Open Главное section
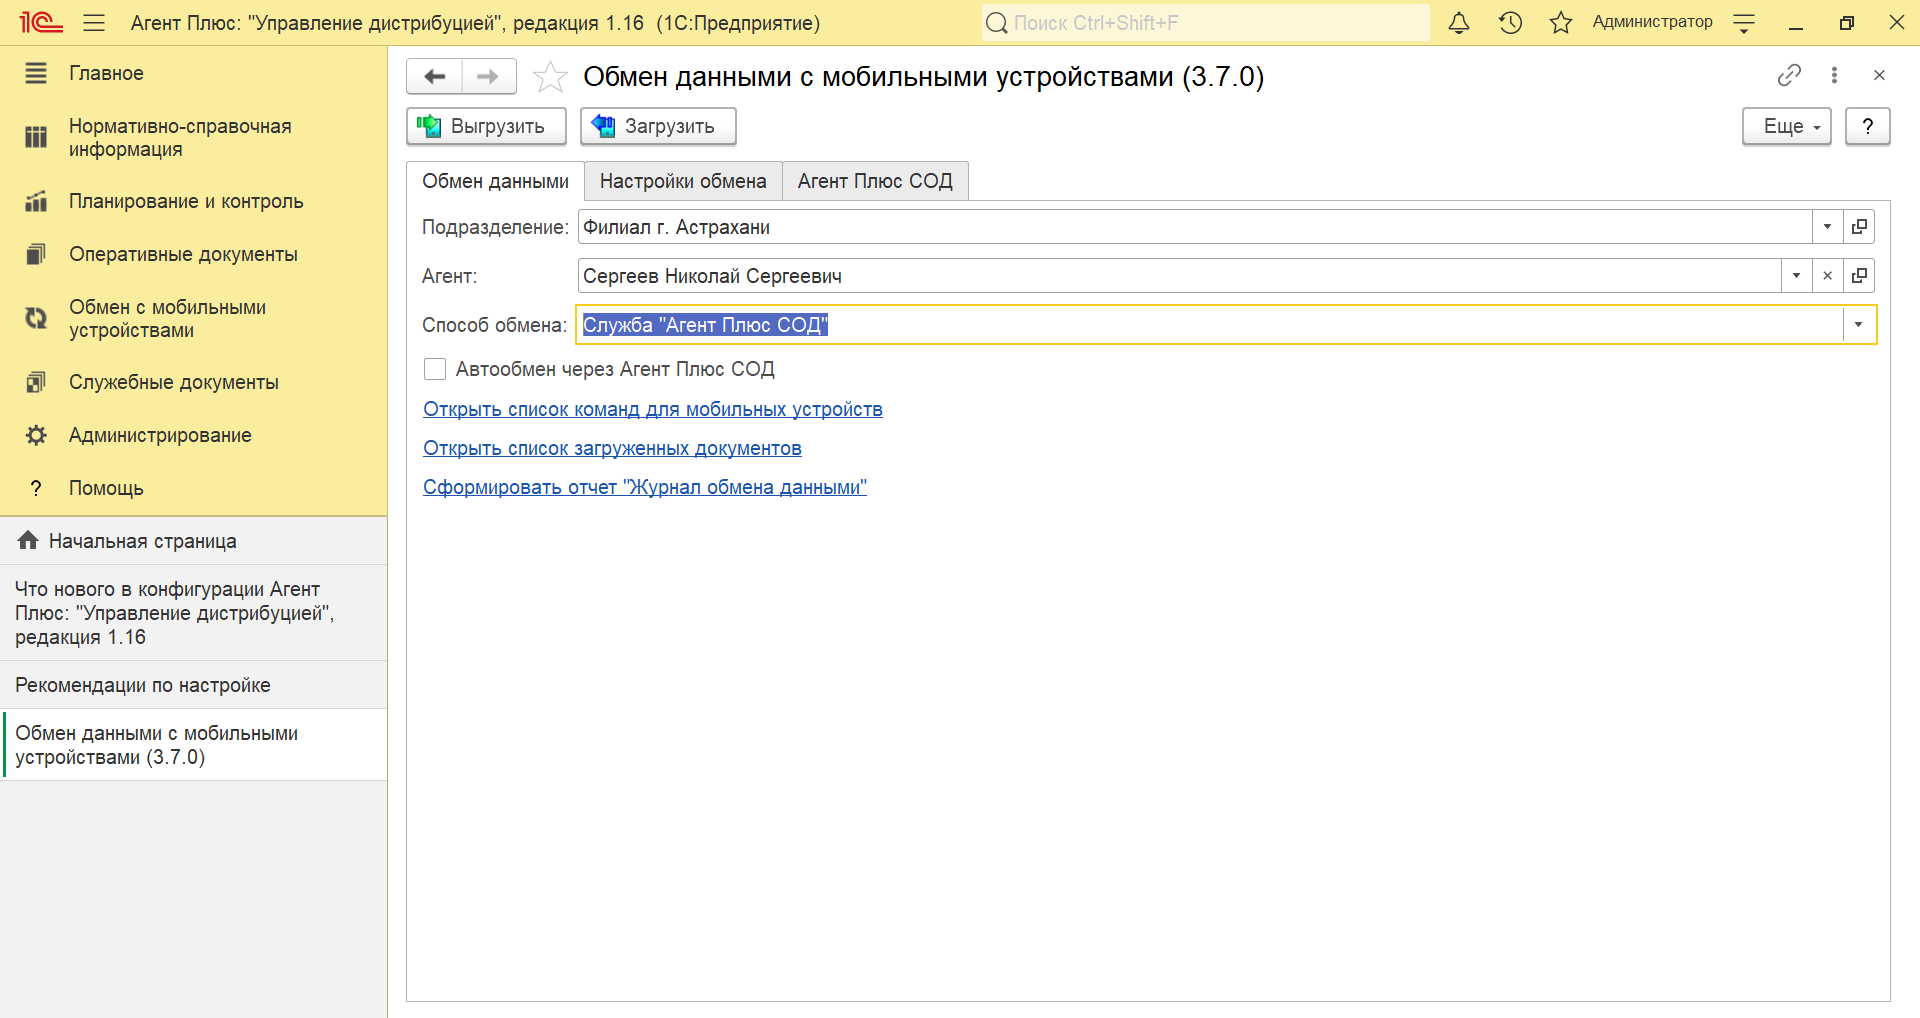1920x1018 pixels. (193, 73)
